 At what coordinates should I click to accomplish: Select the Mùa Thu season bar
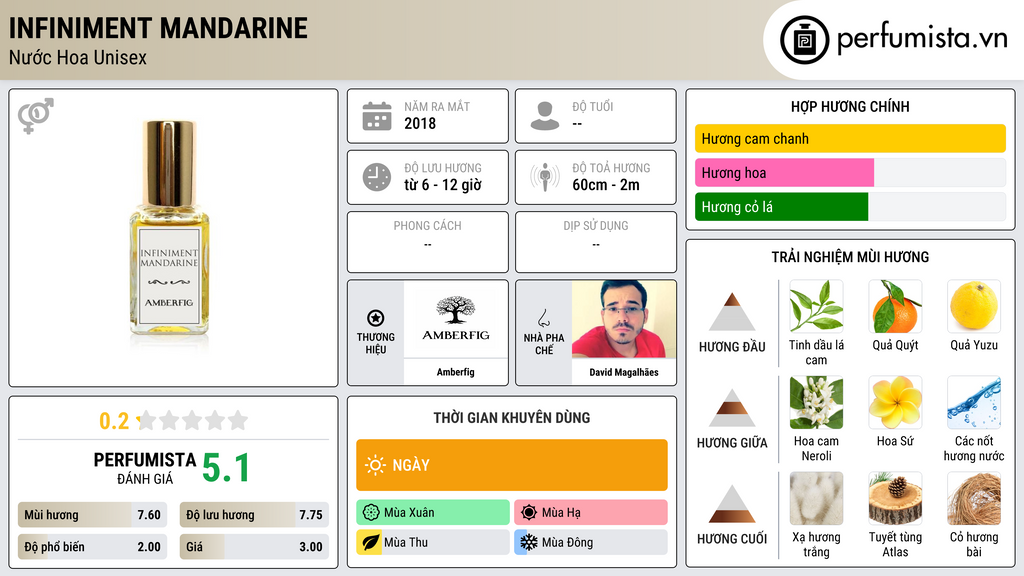[433, 542]
